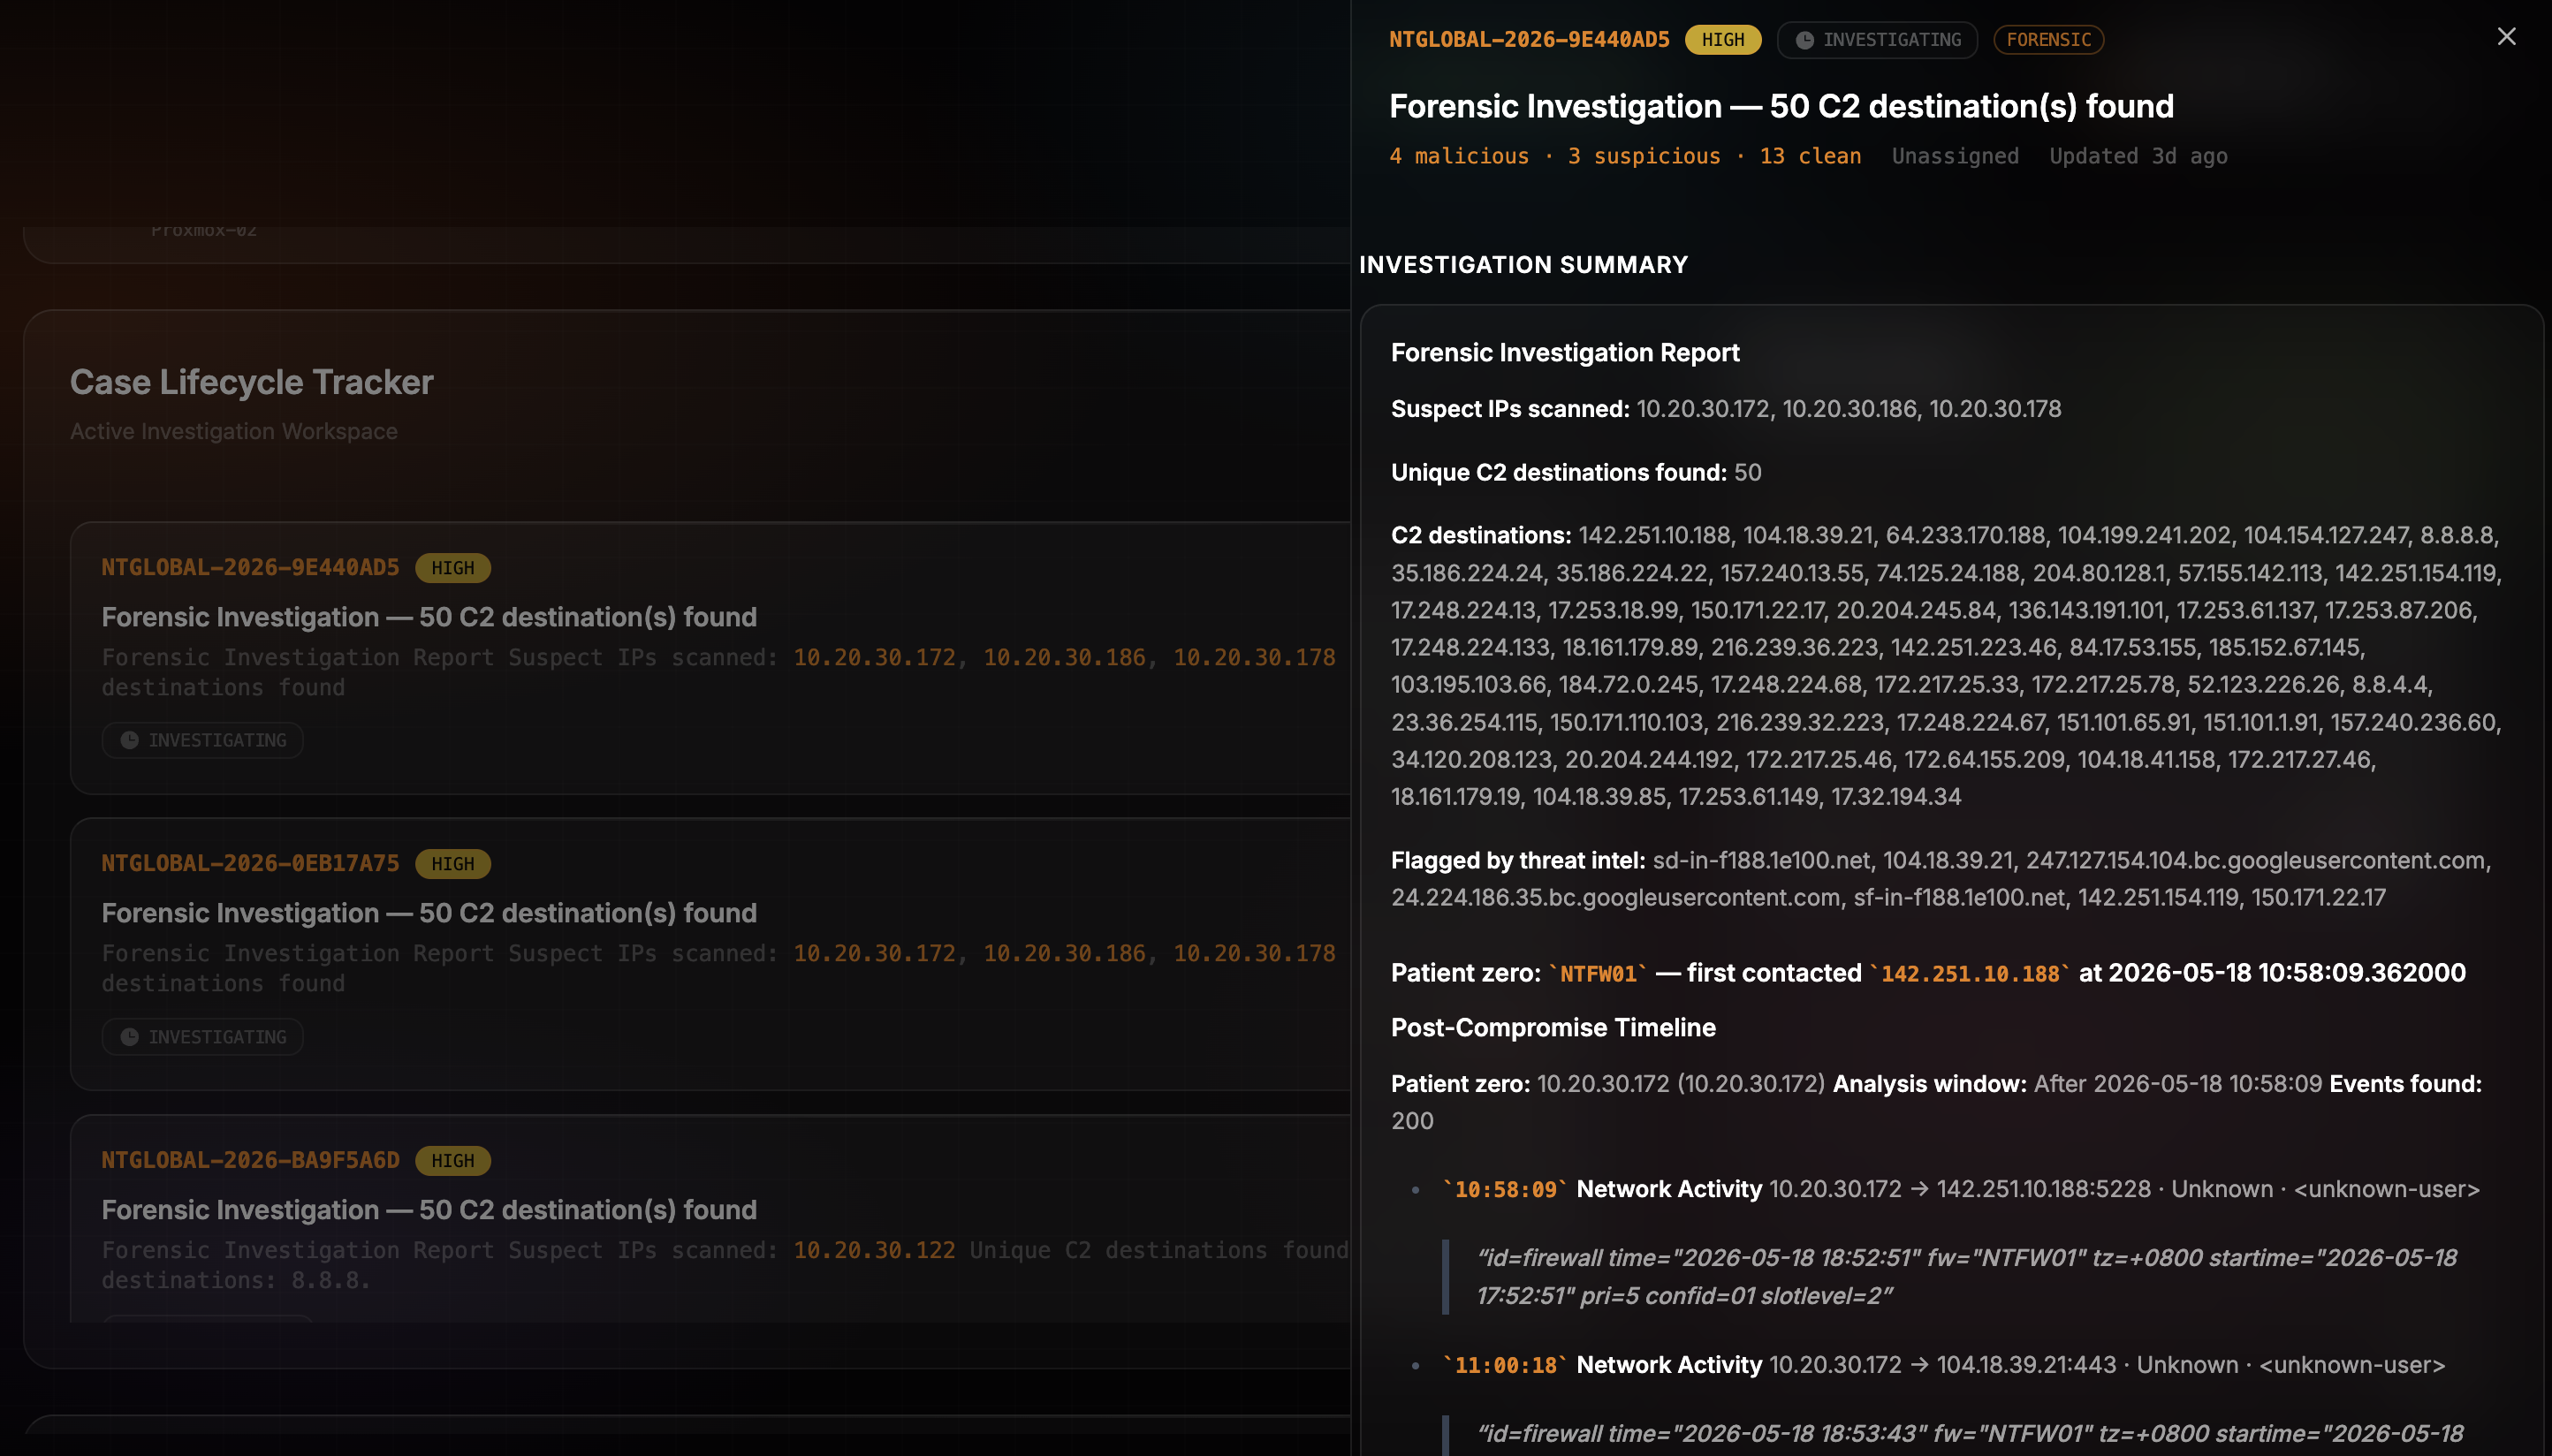Select the 247.127.154.104.bc.googleusercontent.com flagged host
This screenshot has height=1456, width=2552.
click(x=2255, y=860)
